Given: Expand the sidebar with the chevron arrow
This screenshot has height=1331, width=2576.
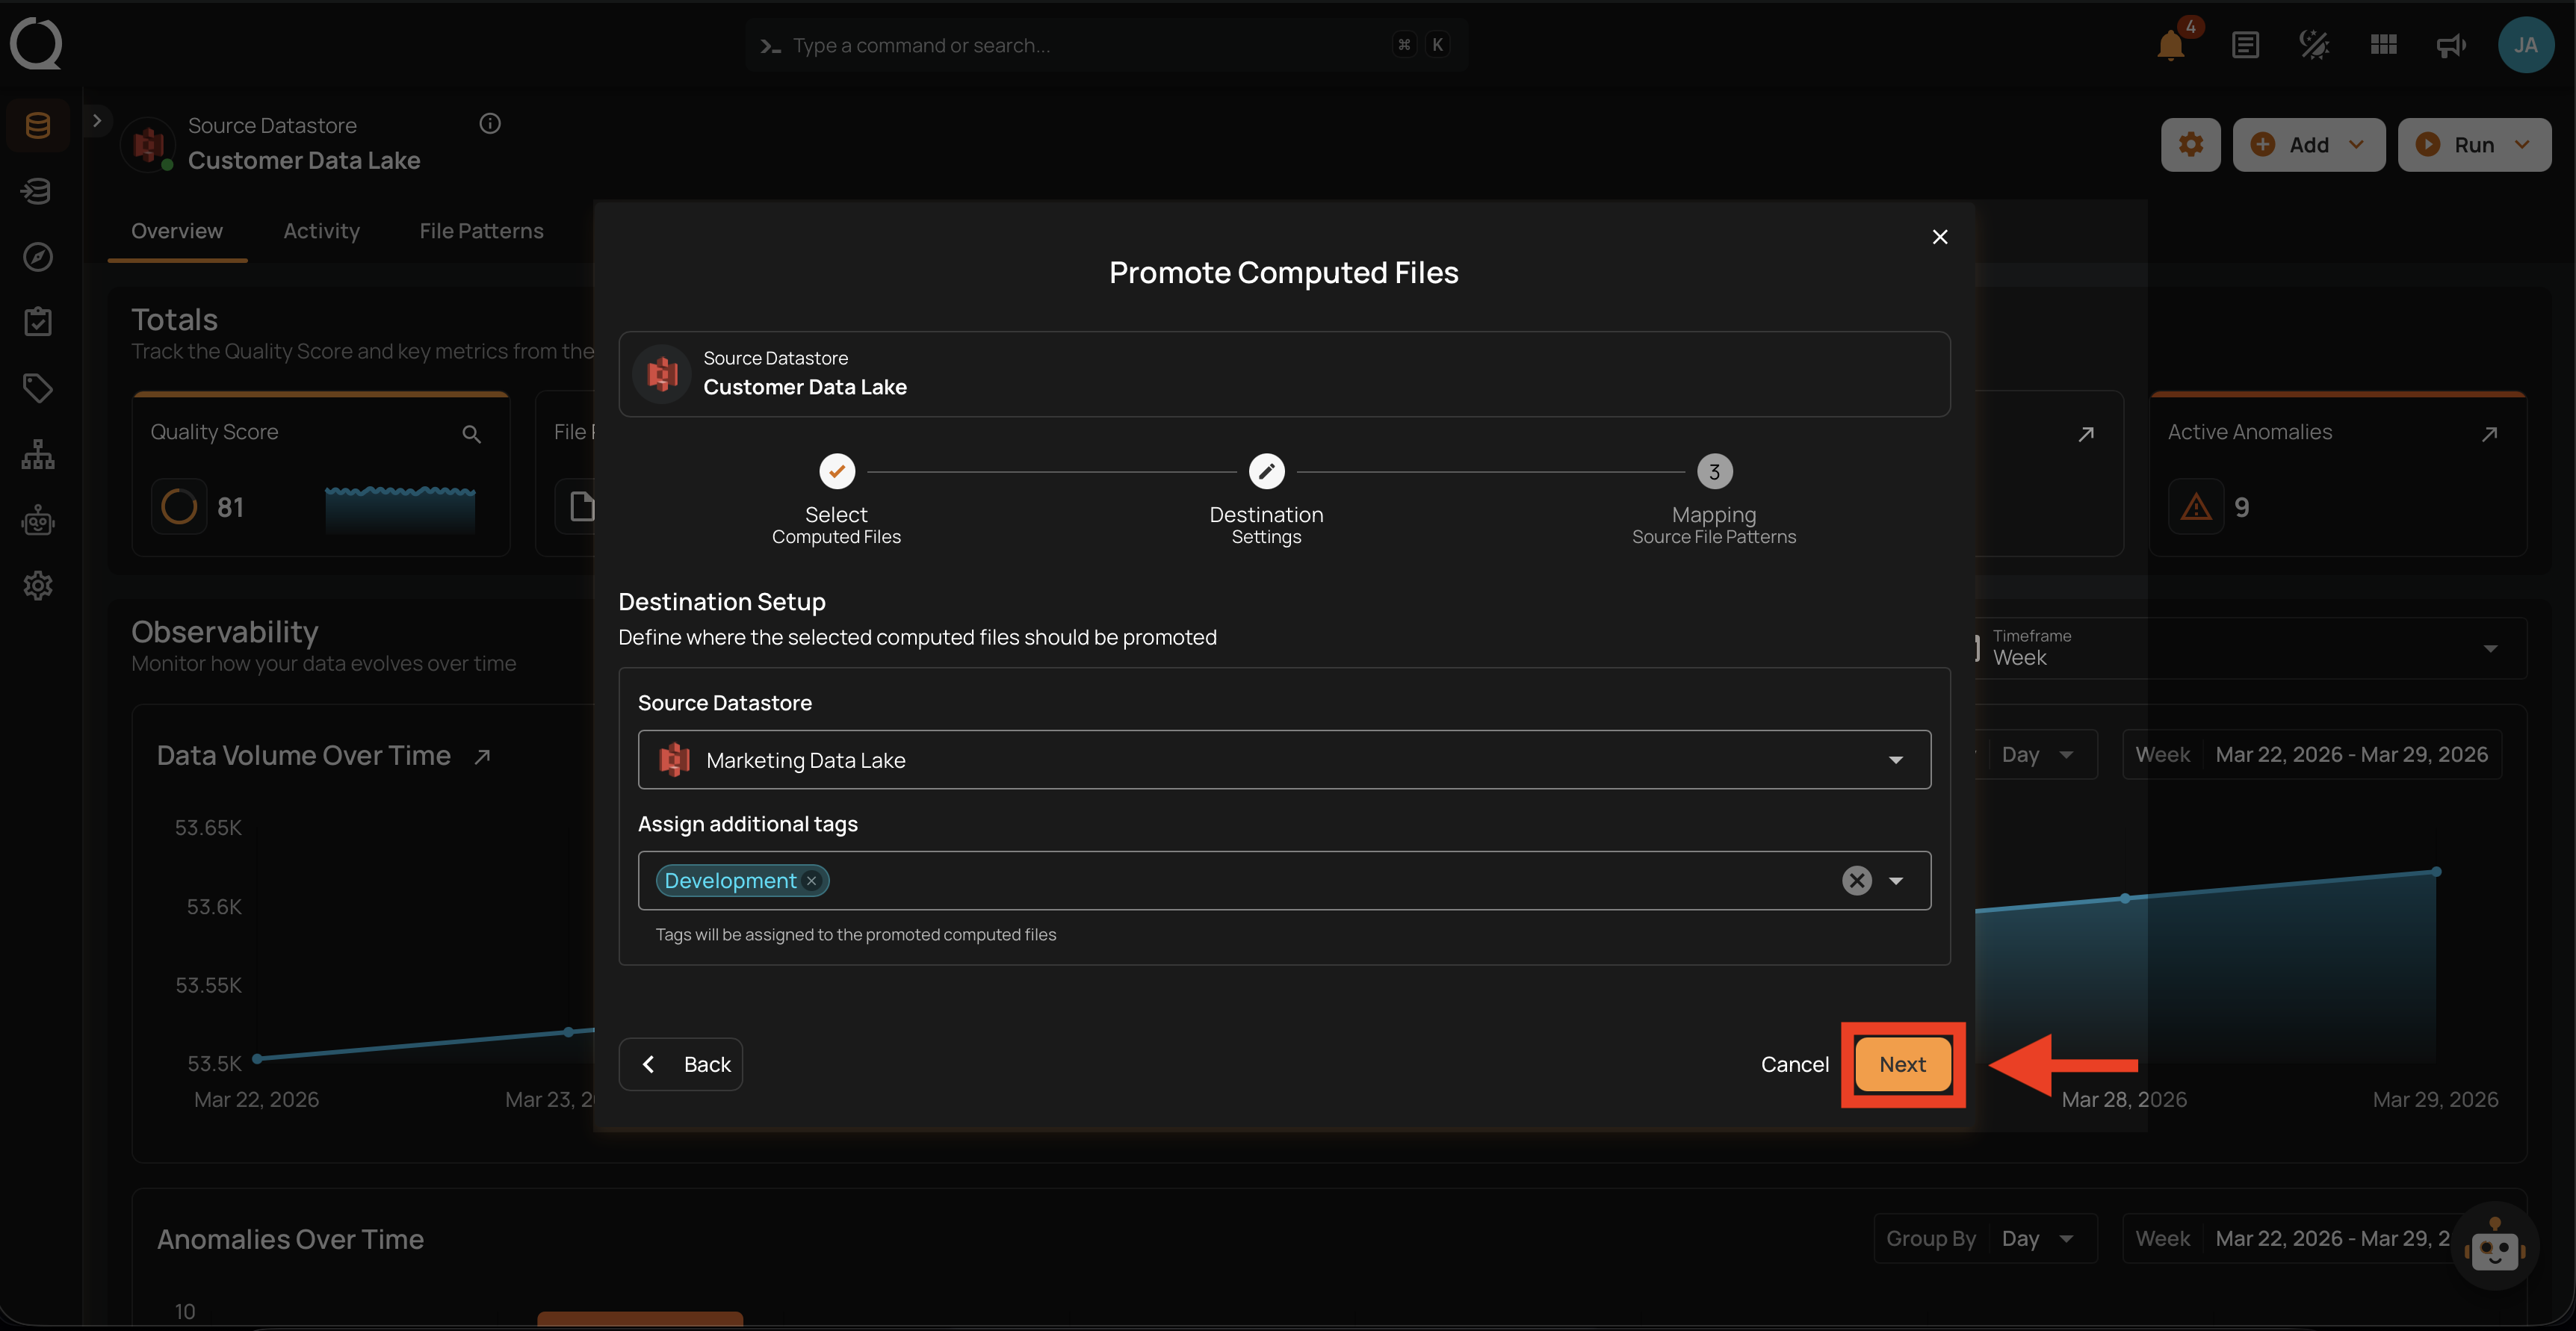Looking at the screenshot, I should tap(97, 121).
